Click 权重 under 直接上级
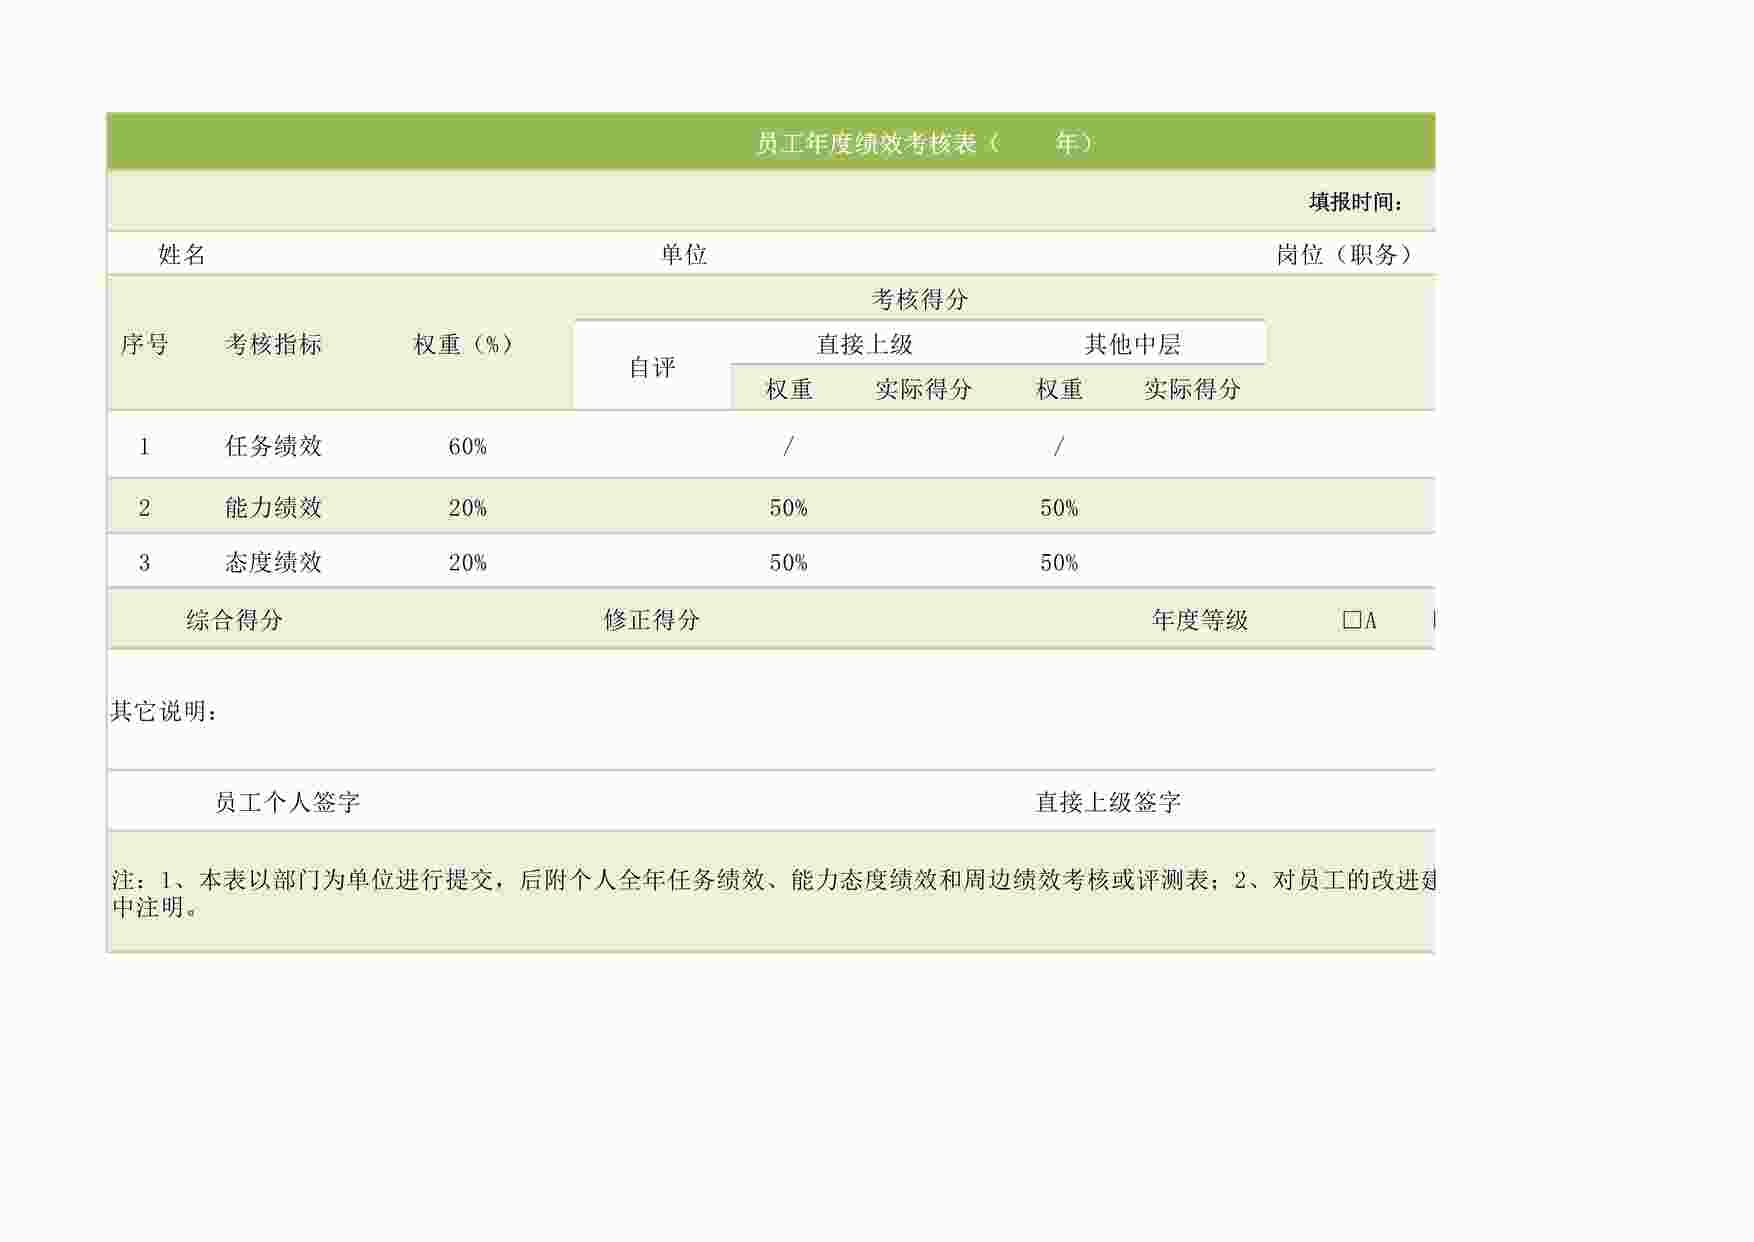The width and height of the screenshot is (1754, 1242). tap(789, 389)
